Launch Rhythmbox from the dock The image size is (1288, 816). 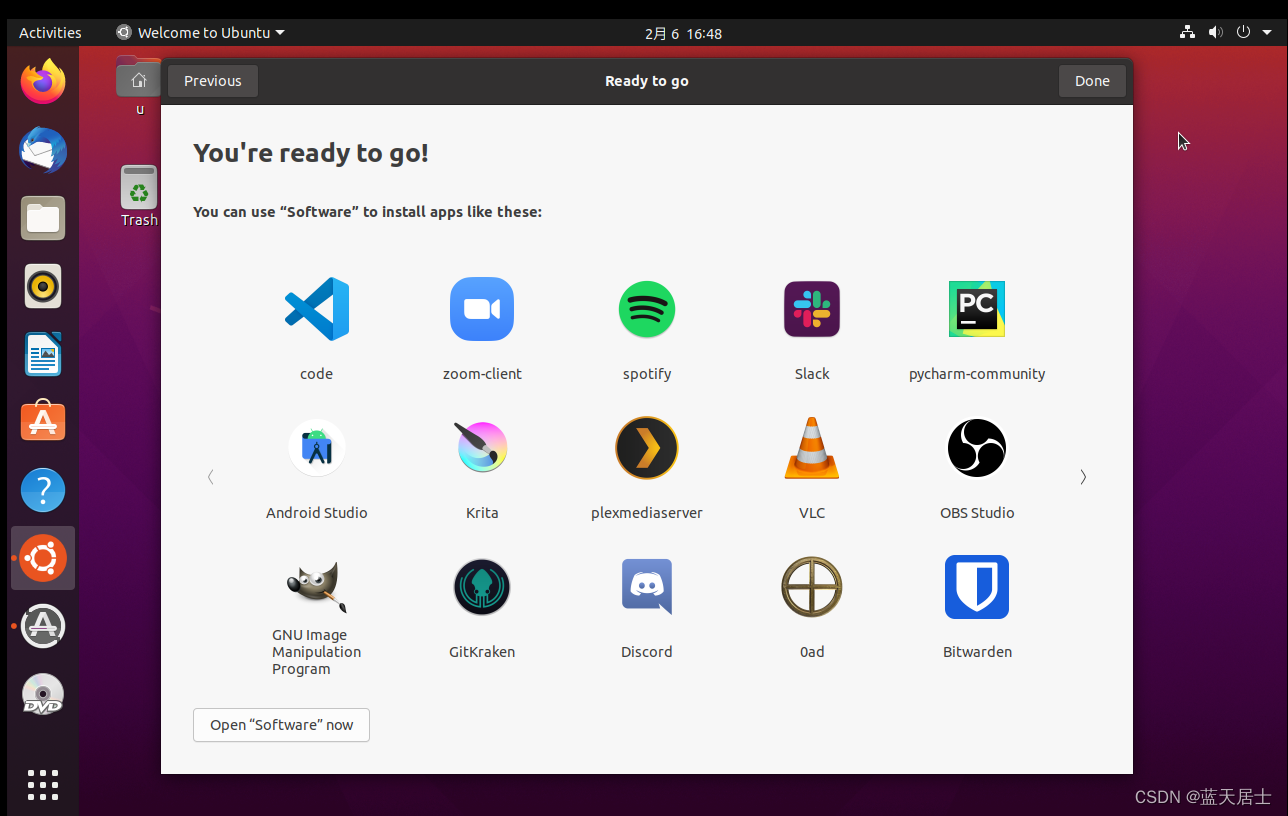click(x=43, y=287)
